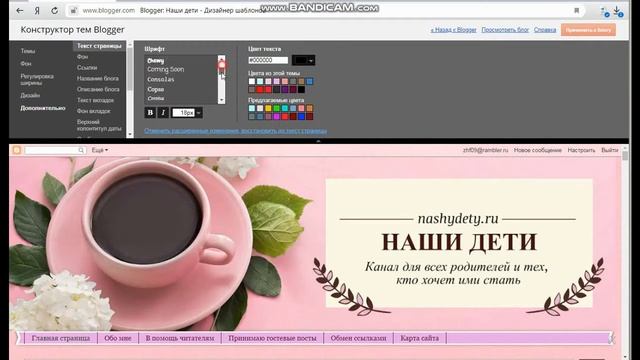This screenshot has width=640, height=360.
Task: Open the Обмен ссылками blog tab
Action: (x=358, y=338)
